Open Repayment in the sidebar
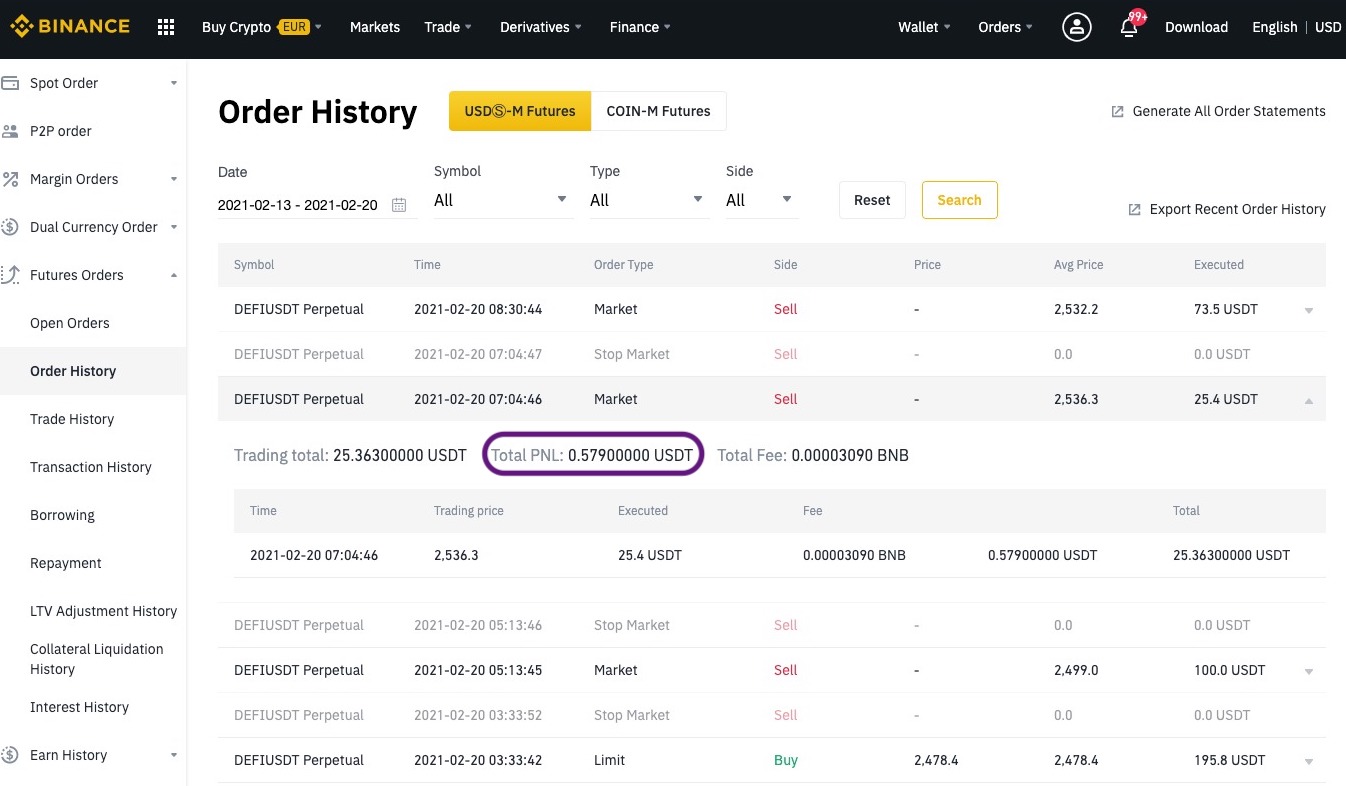 [x=66, y=563]
